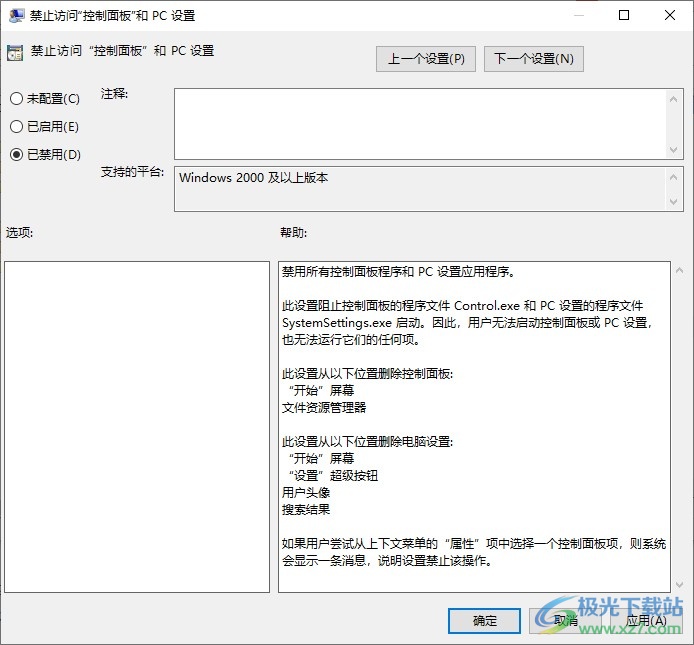Click help line '“设置”超级按钮'
Screen dimensions: 694x645
coord(333,475)
